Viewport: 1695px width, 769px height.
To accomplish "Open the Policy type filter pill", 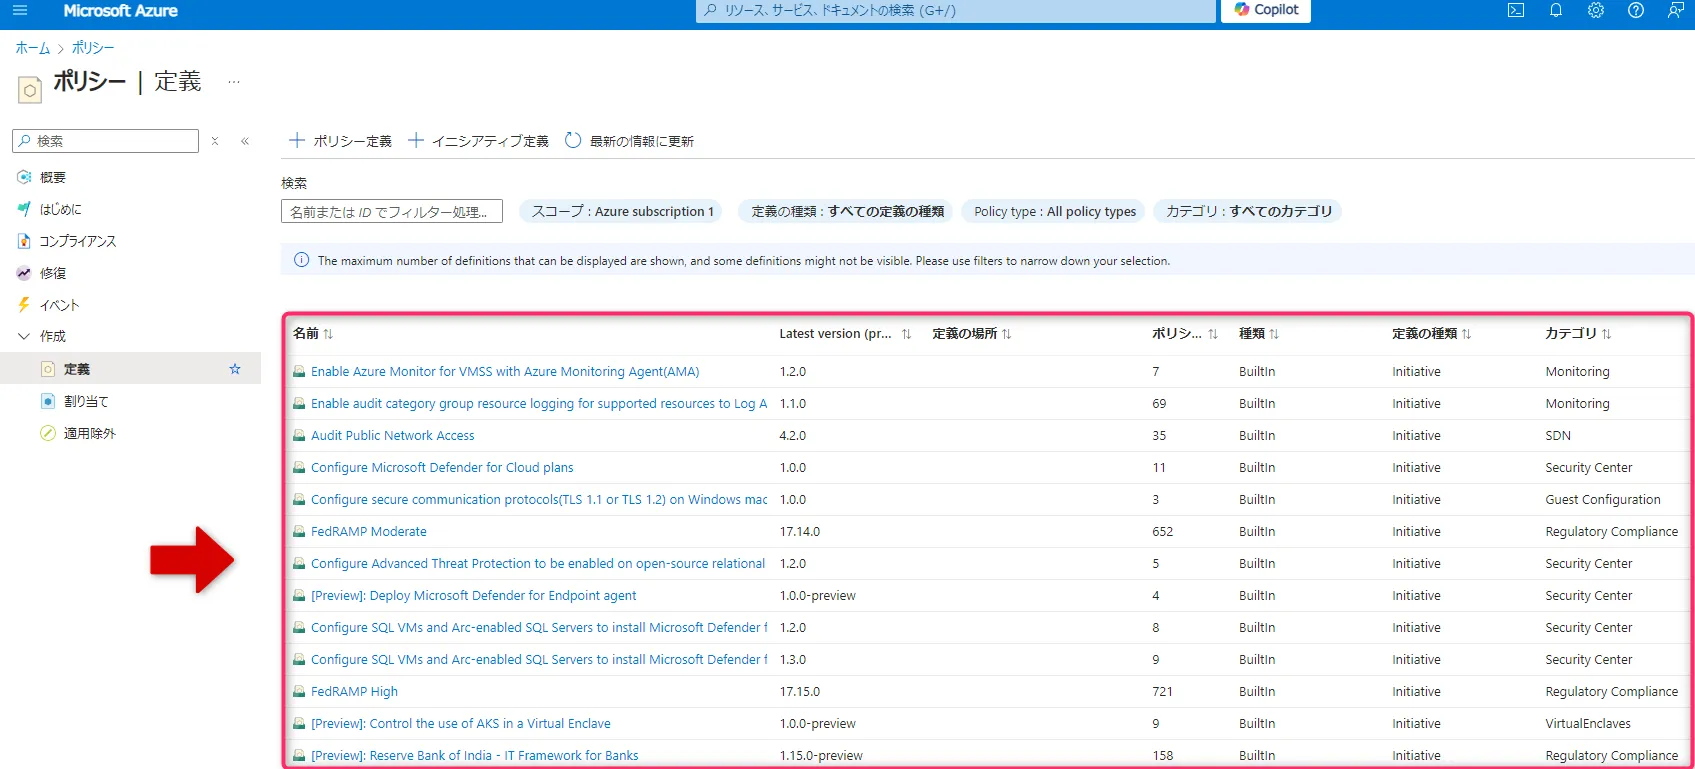I will tap(1055, 211).
